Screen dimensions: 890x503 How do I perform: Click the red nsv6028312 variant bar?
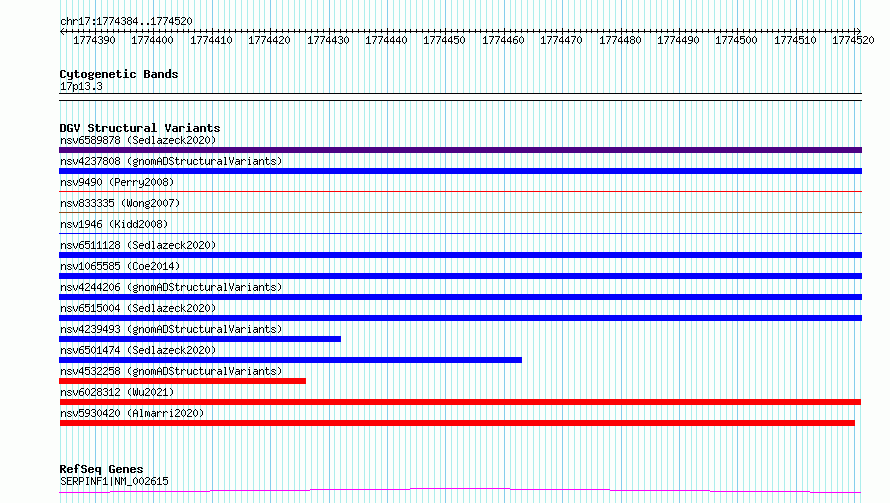[x=460, y=402]
